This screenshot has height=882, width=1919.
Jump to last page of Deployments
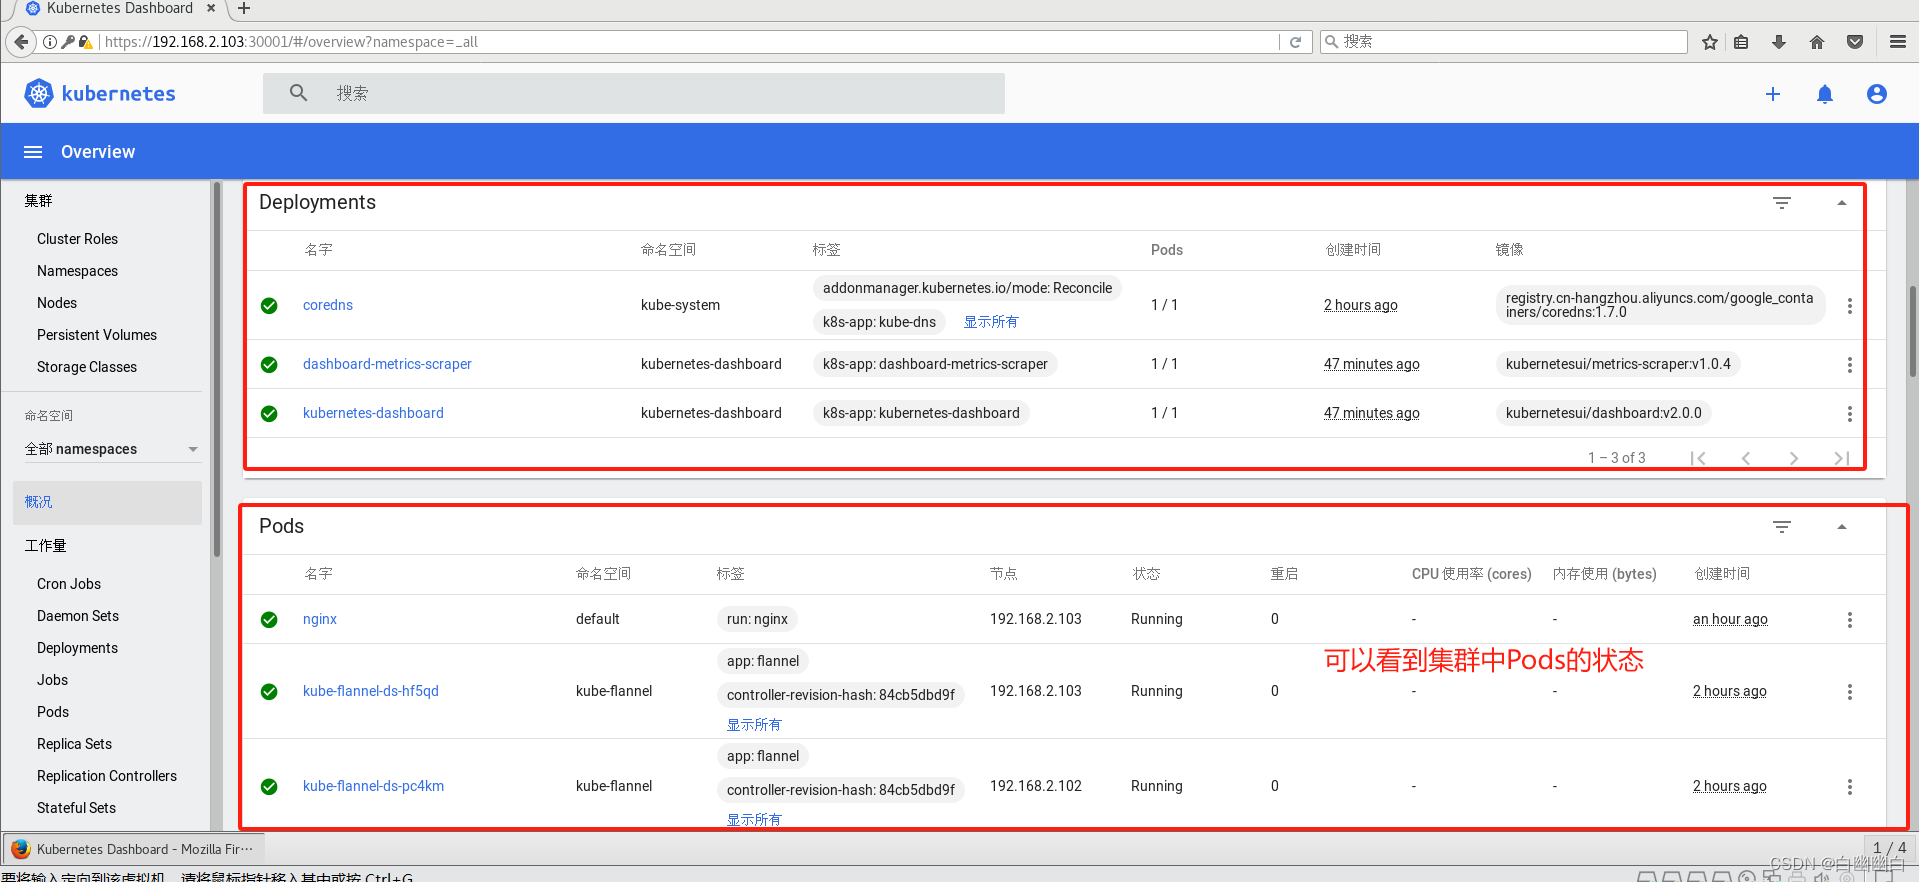(1841, 458)
